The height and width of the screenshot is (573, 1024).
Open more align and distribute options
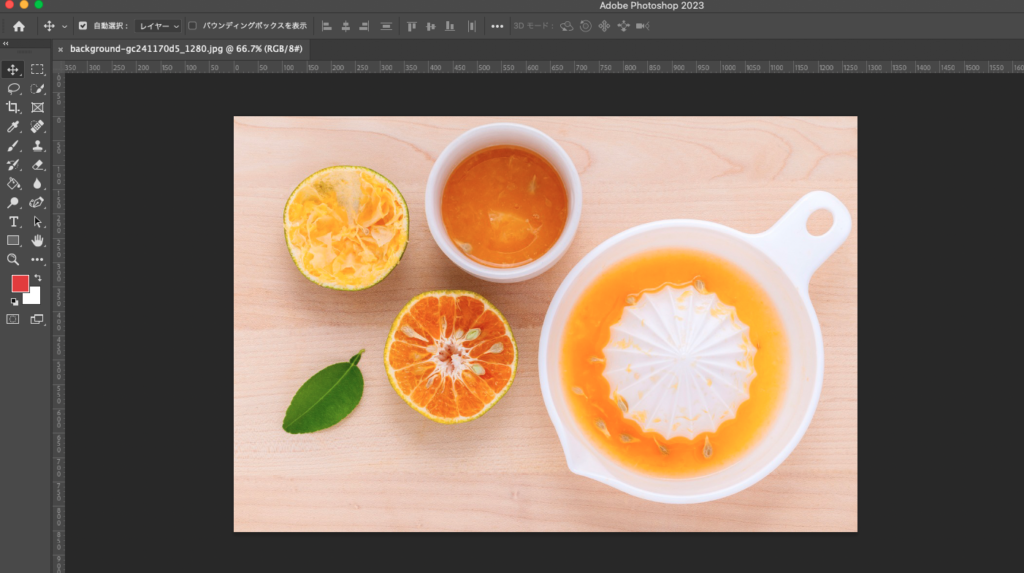tap(497, 26)
